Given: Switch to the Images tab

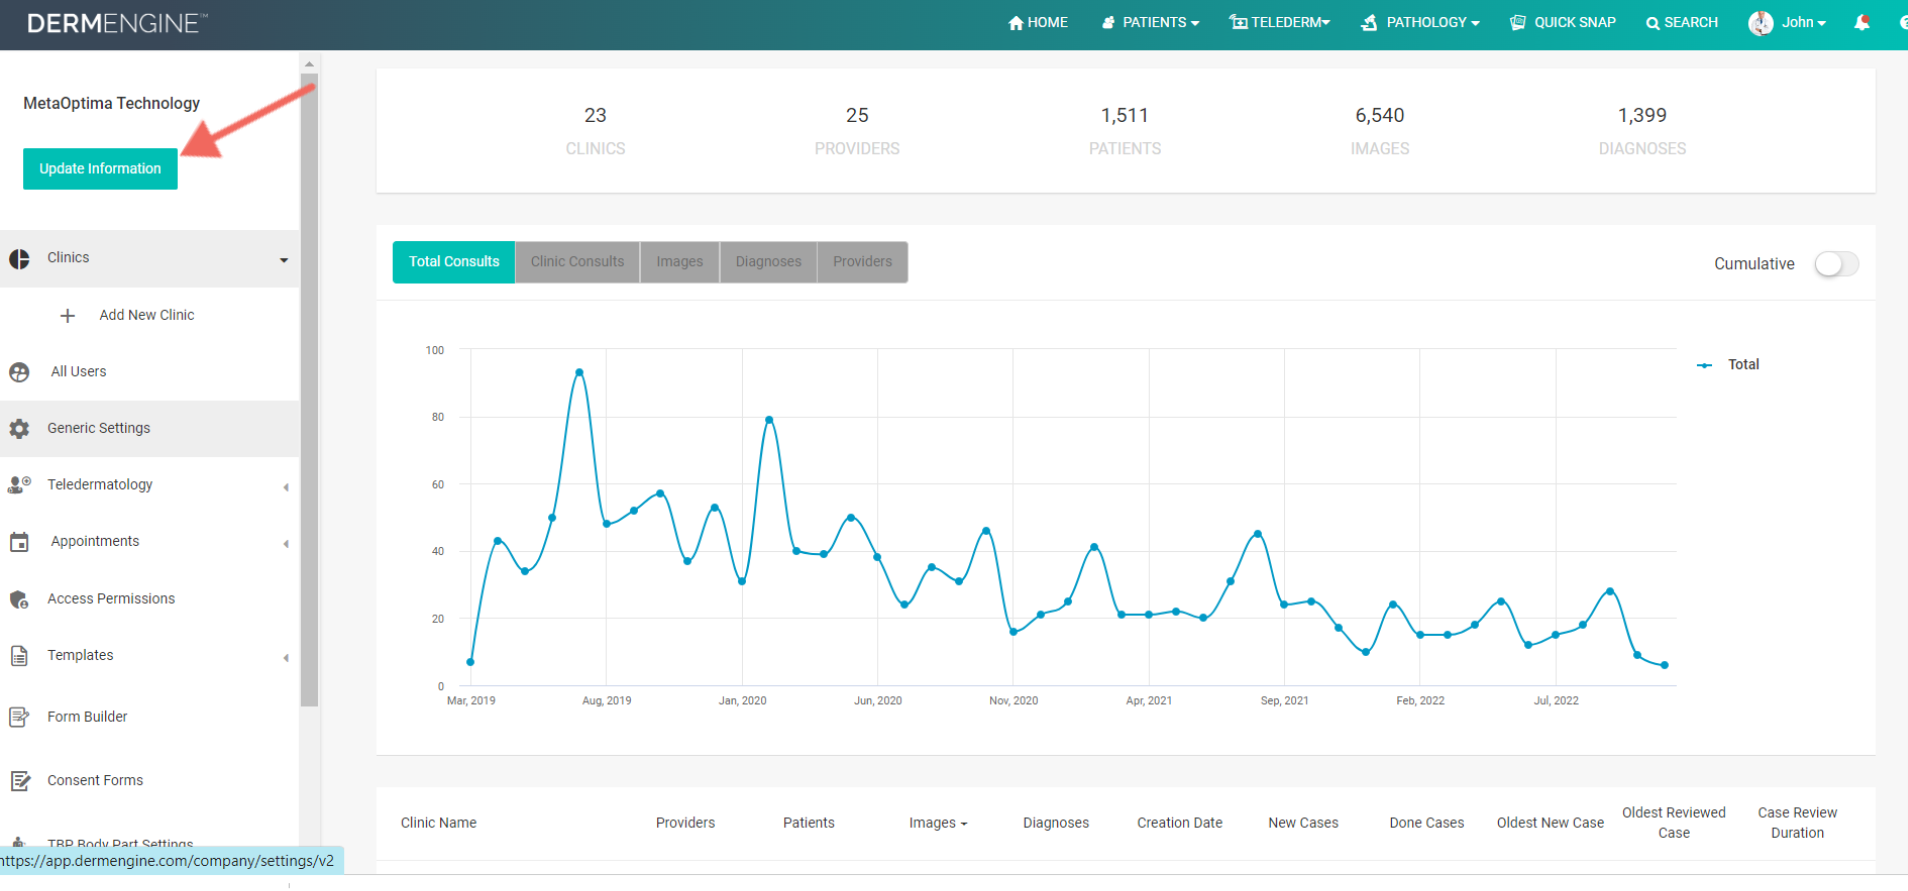Looking at the screenshot, I should [x=680, y=262].
